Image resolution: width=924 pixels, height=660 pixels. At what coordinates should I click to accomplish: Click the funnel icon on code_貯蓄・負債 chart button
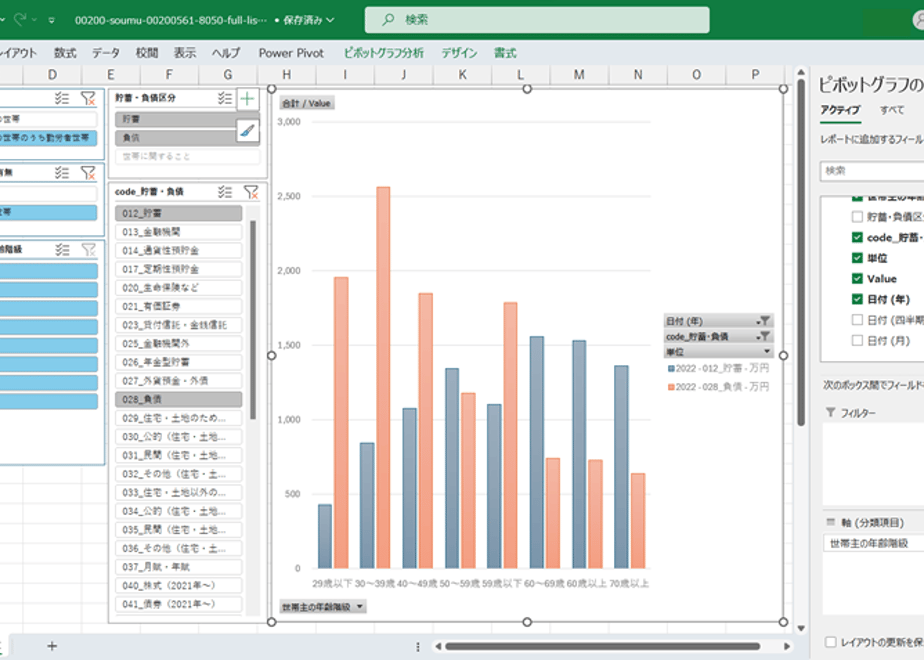tap(764, 336)
